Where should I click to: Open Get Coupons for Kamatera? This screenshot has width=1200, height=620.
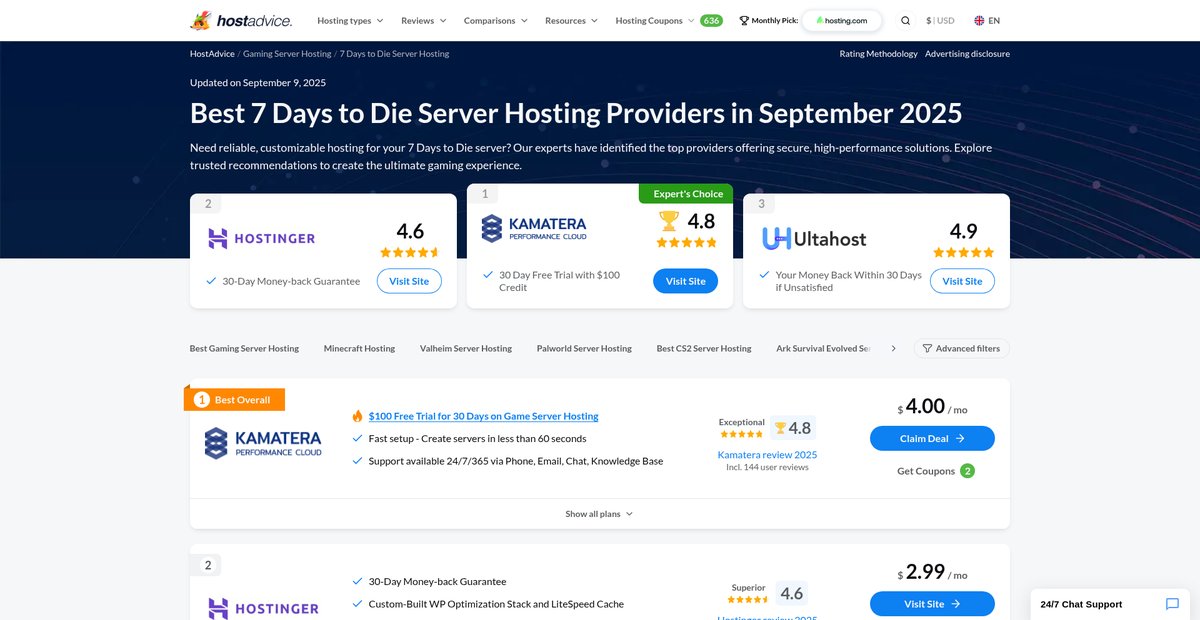[936, 471]
